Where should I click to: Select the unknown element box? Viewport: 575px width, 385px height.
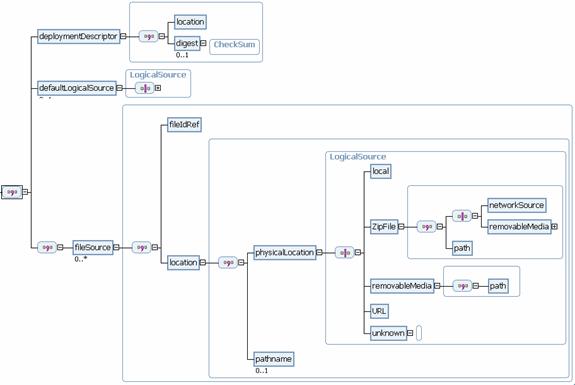coord(388,333)
